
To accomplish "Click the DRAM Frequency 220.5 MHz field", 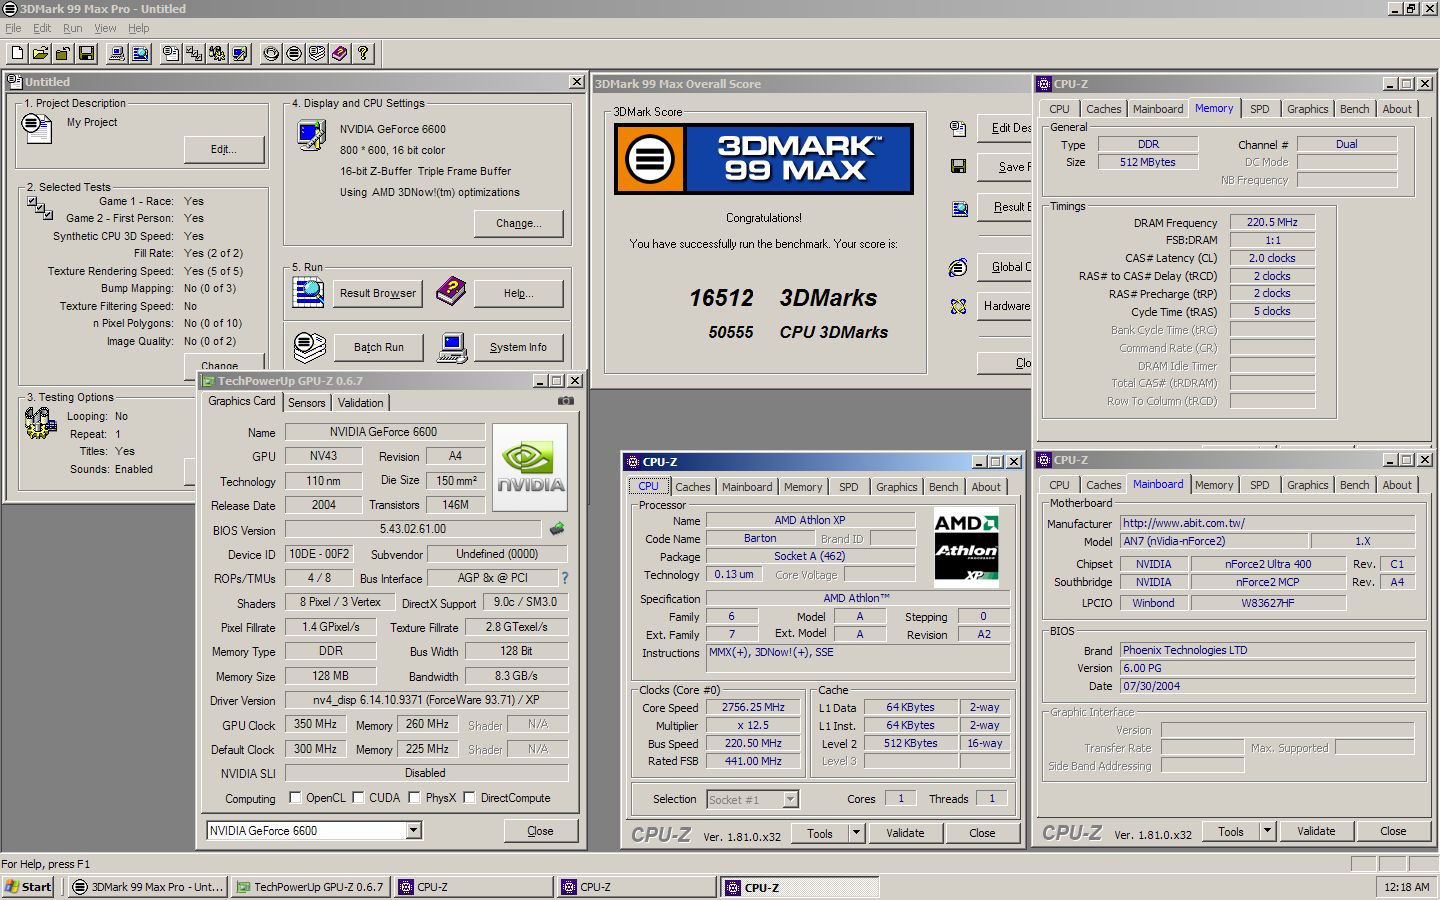I will point(1272,222).
